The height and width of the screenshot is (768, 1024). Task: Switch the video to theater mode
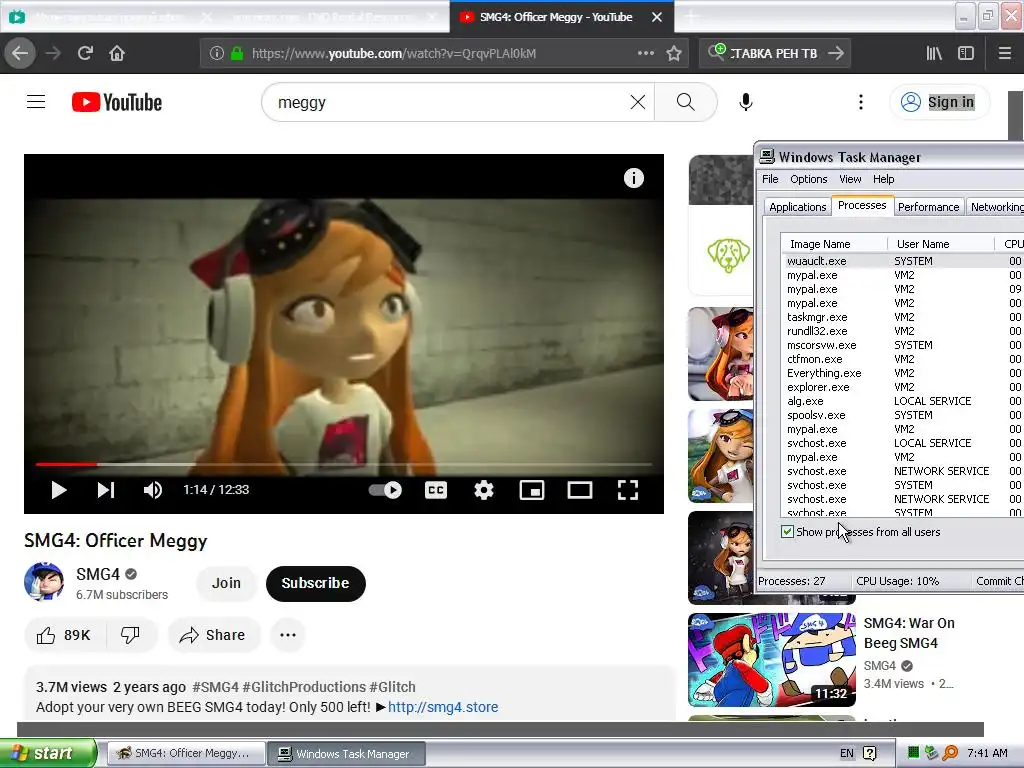point(579,490)
